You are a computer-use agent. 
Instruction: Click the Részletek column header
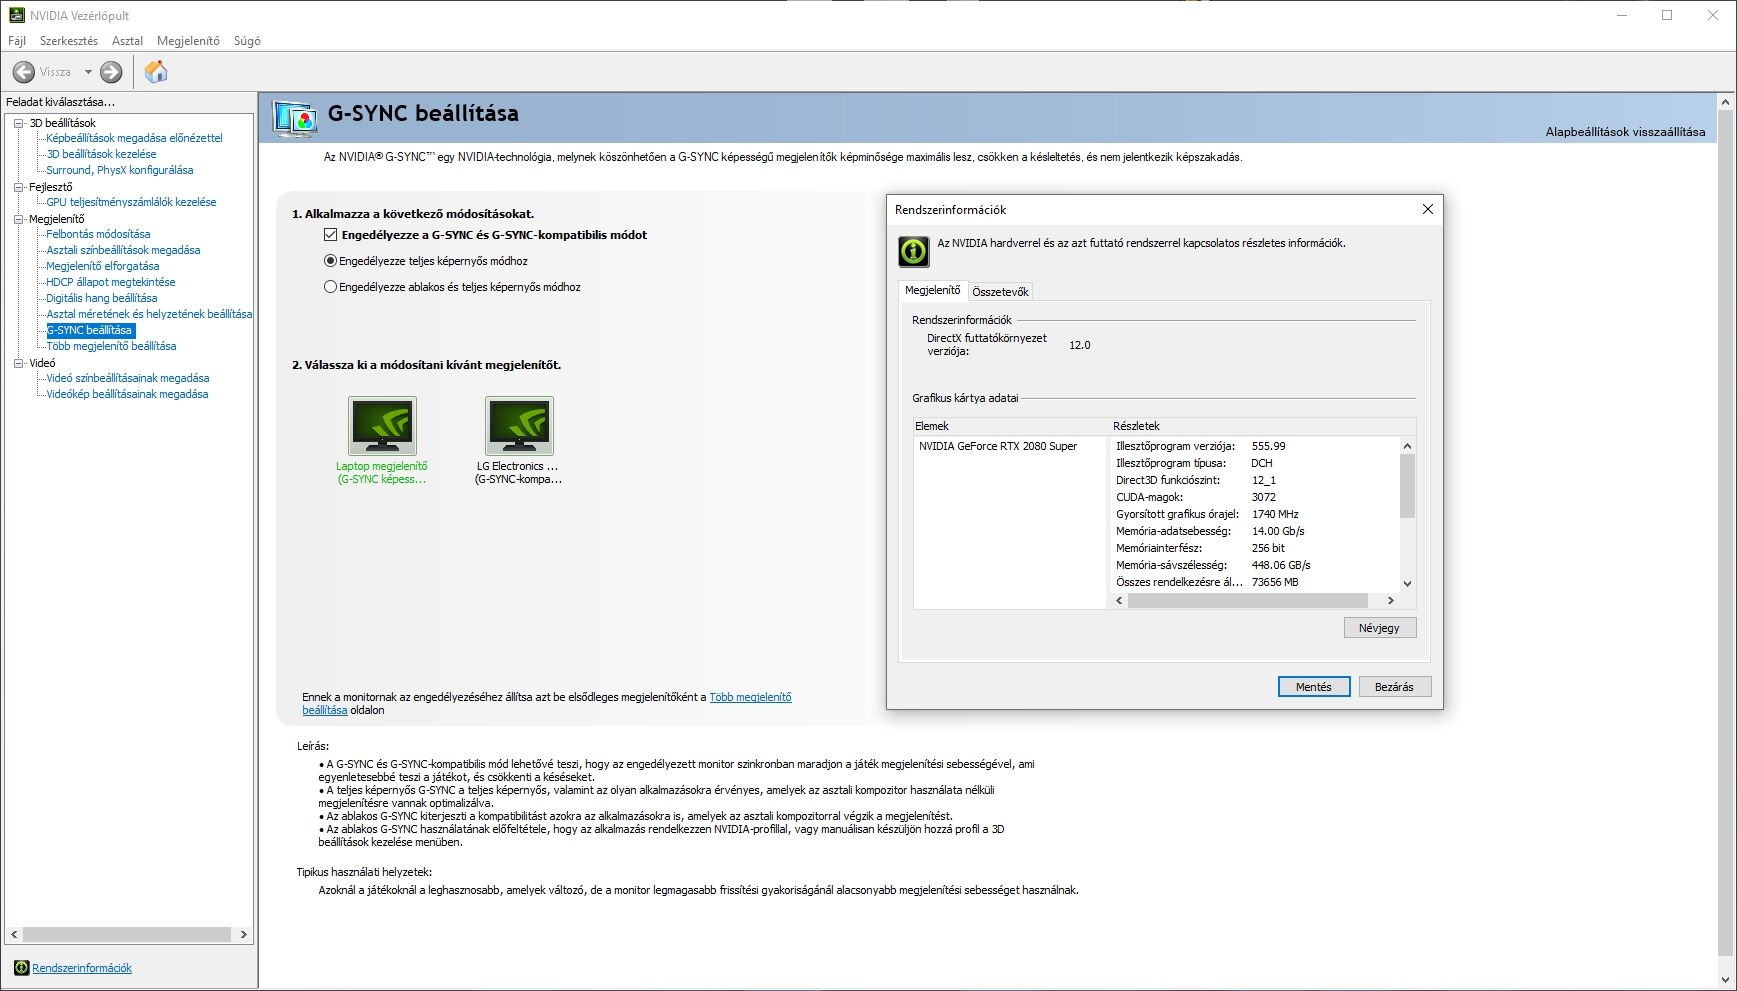[1263, 426]
